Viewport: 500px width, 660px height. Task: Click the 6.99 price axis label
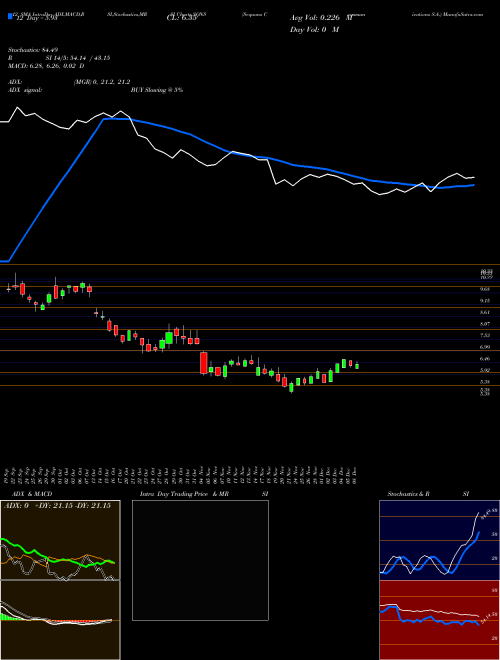485,347
